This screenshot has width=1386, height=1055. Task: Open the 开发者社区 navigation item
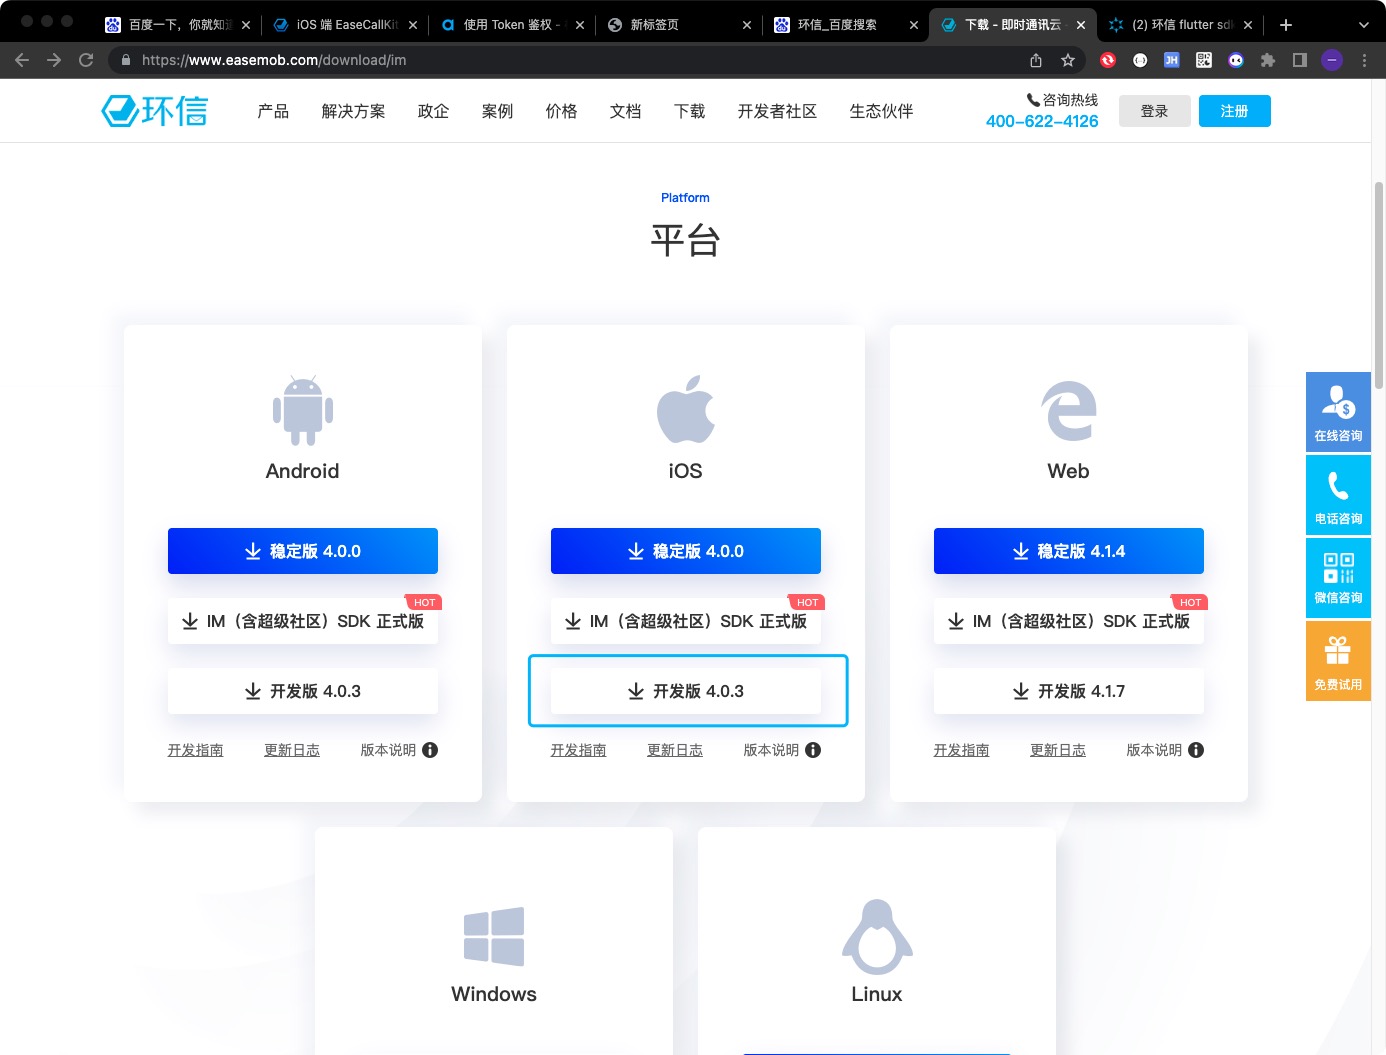(777, 111)
